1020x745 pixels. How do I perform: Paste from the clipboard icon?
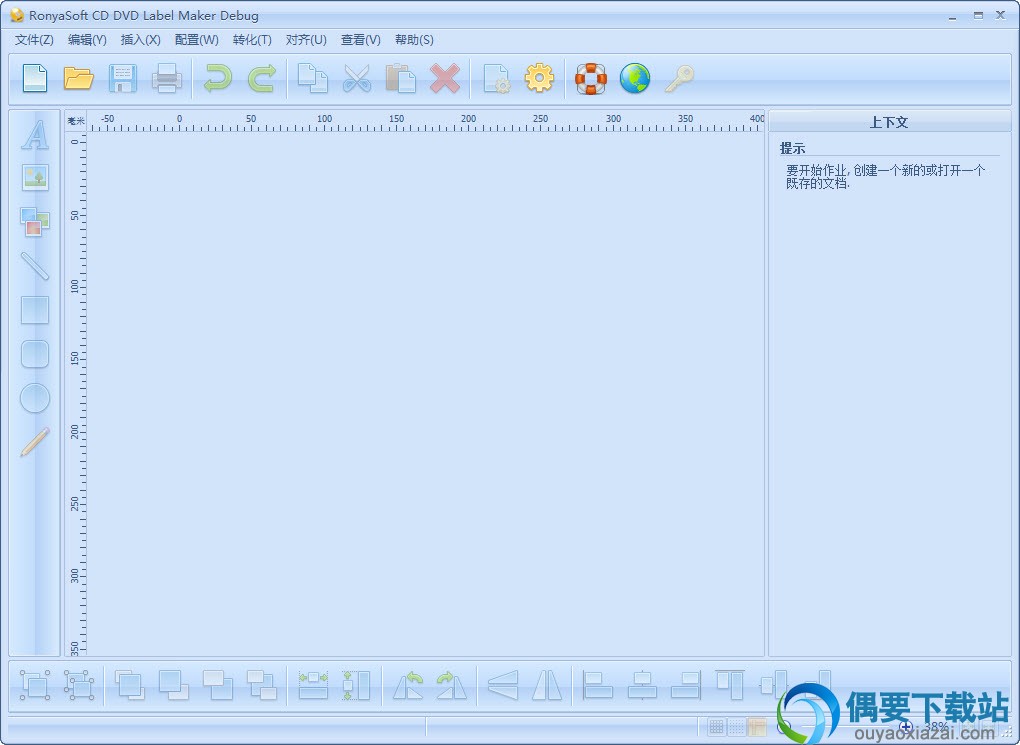coord(401,78)
